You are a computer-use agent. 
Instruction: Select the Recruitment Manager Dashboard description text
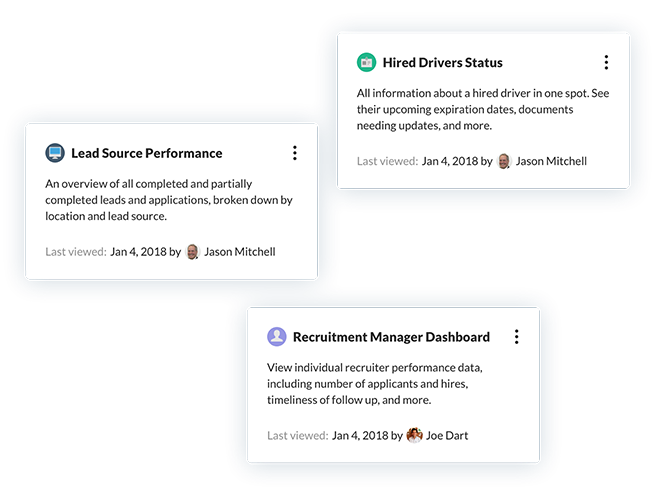(x=375, y=384)
